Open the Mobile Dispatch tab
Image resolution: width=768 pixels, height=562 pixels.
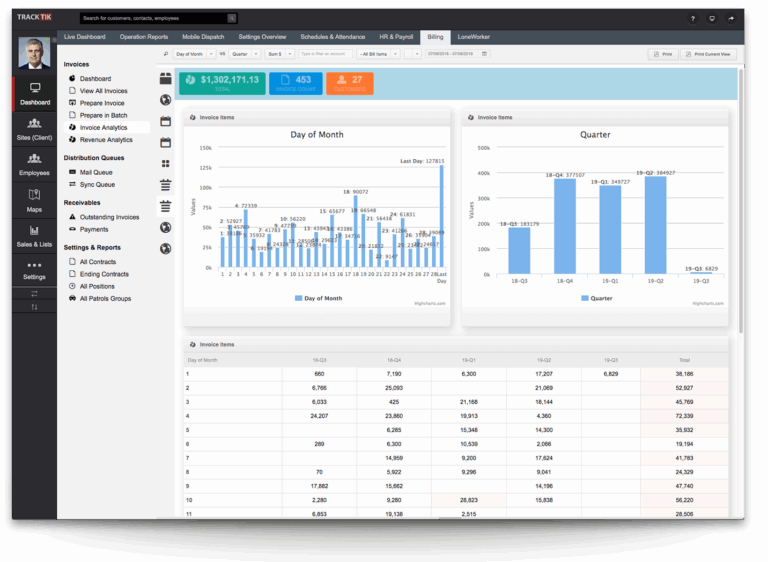203,36
